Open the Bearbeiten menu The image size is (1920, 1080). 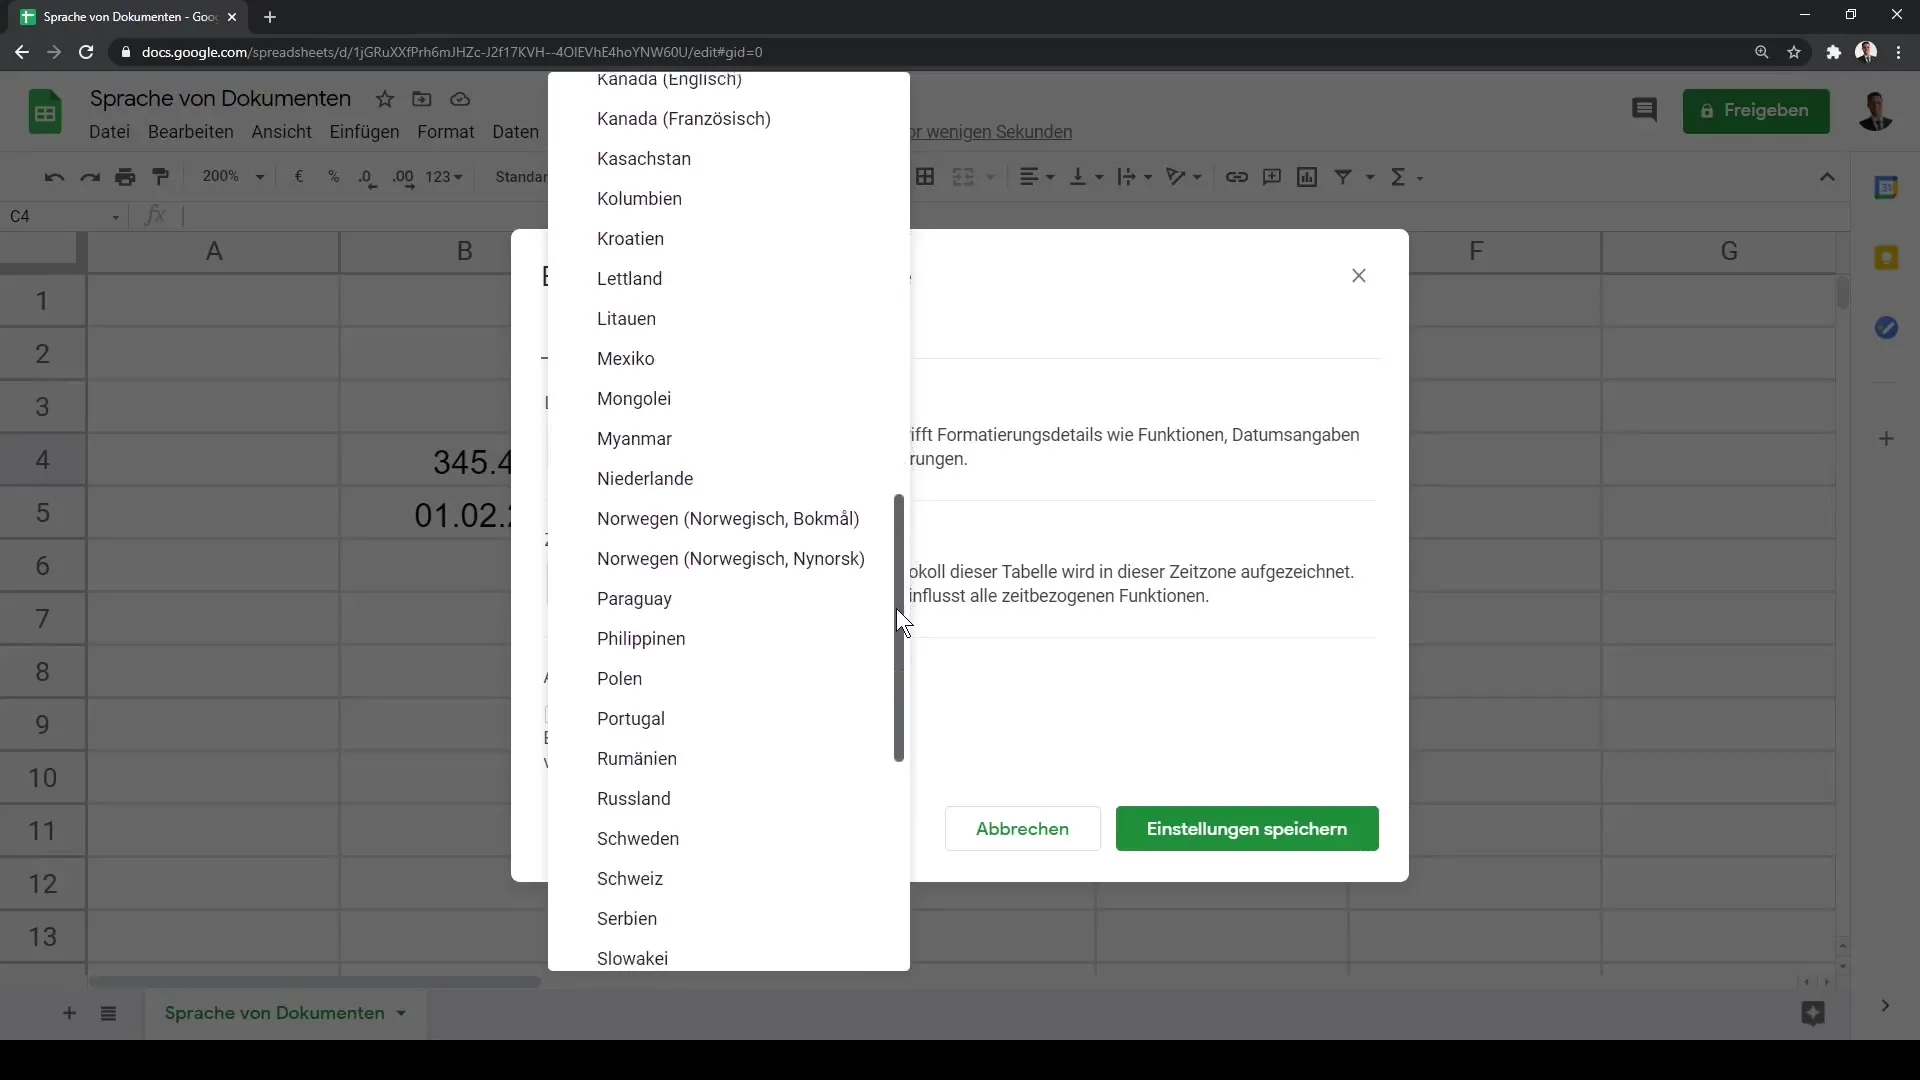(x=190, y=132)
